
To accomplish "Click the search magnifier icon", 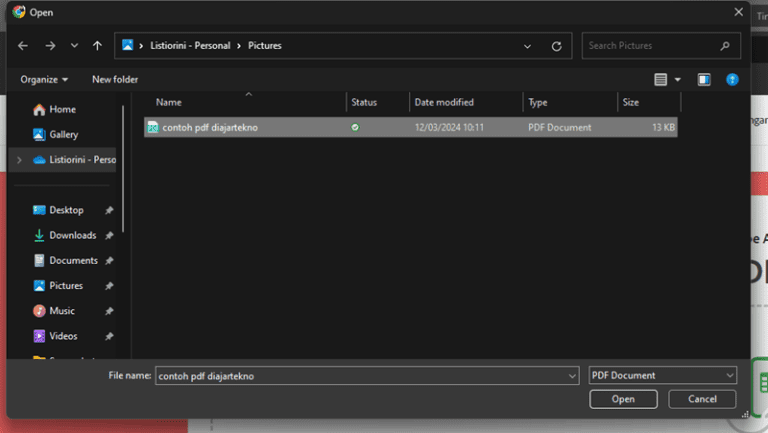I will click(x=725, y=46).
